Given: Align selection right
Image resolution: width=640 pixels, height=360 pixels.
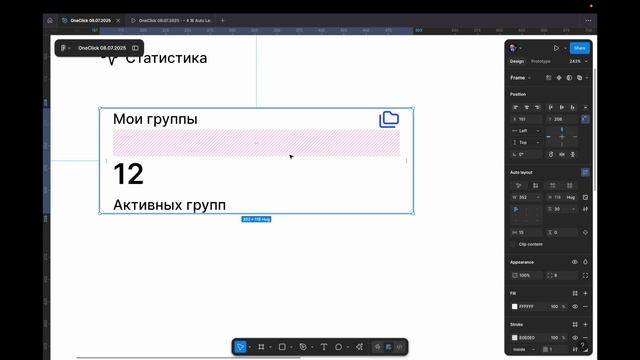Looking at the screenshot, I should pyautogui.click(x=537, y=107).
